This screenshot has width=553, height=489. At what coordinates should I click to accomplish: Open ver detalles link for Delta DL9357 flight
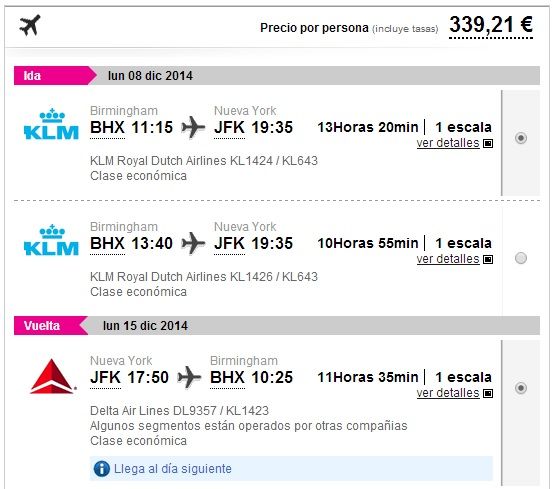coord(448,393)
